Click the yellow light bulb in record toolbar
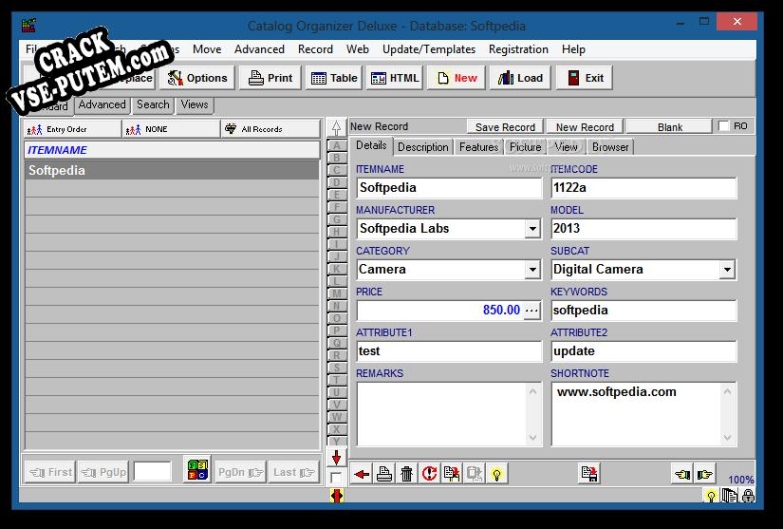This screenshot has width=783, height=529. [496, 474]
